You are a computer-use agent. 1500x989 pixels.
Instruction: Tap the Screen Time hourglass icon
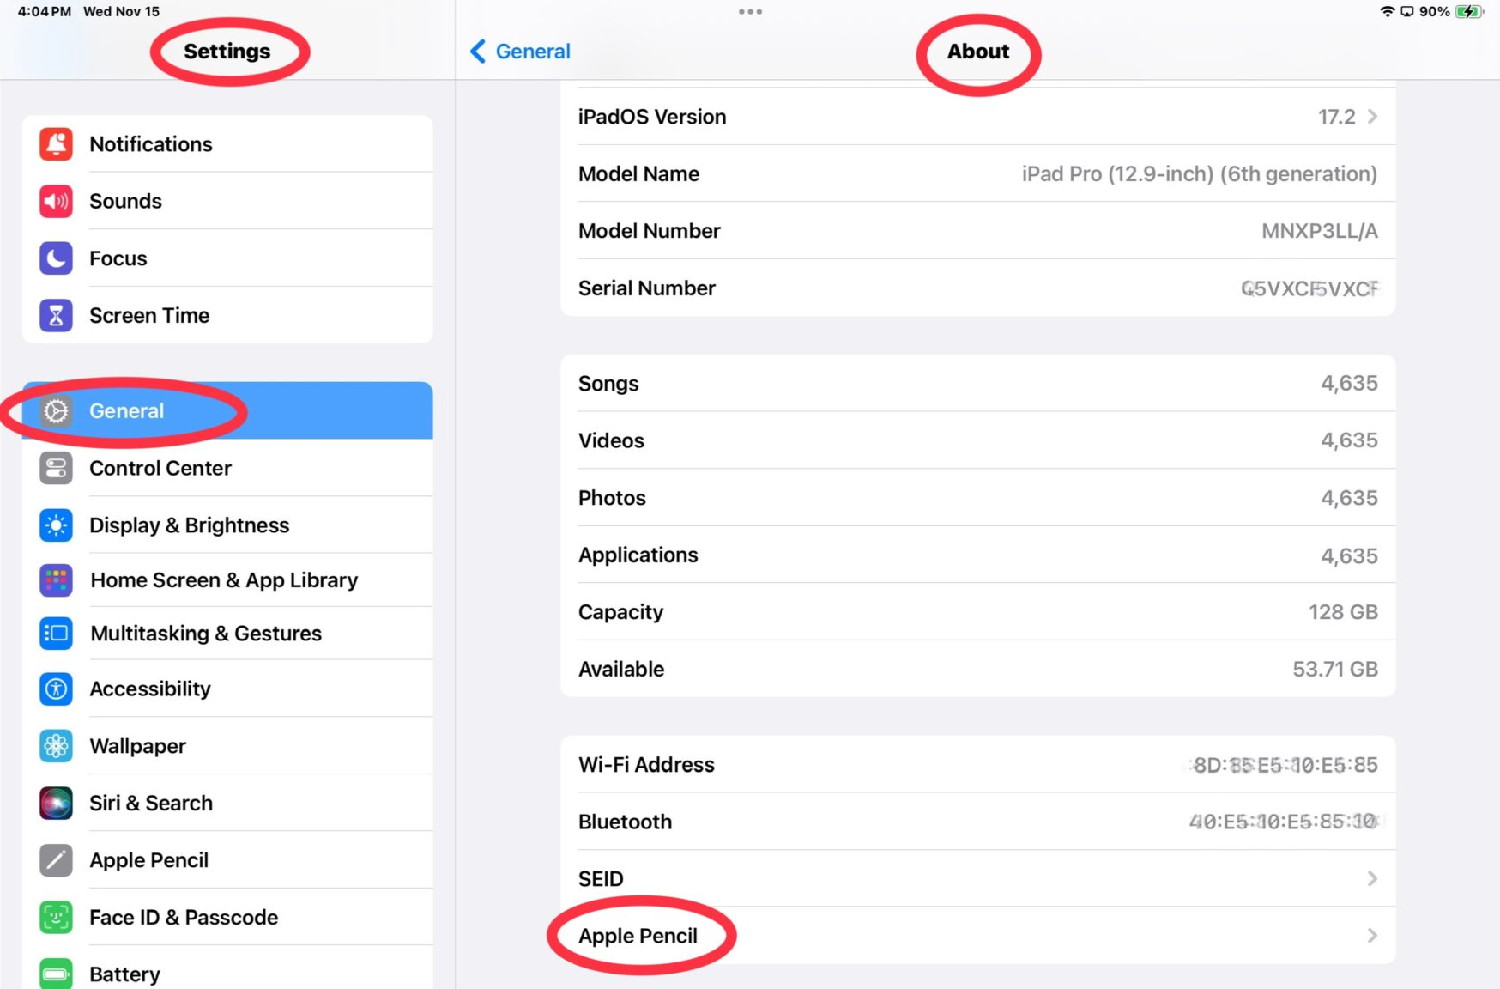point(56,315)
